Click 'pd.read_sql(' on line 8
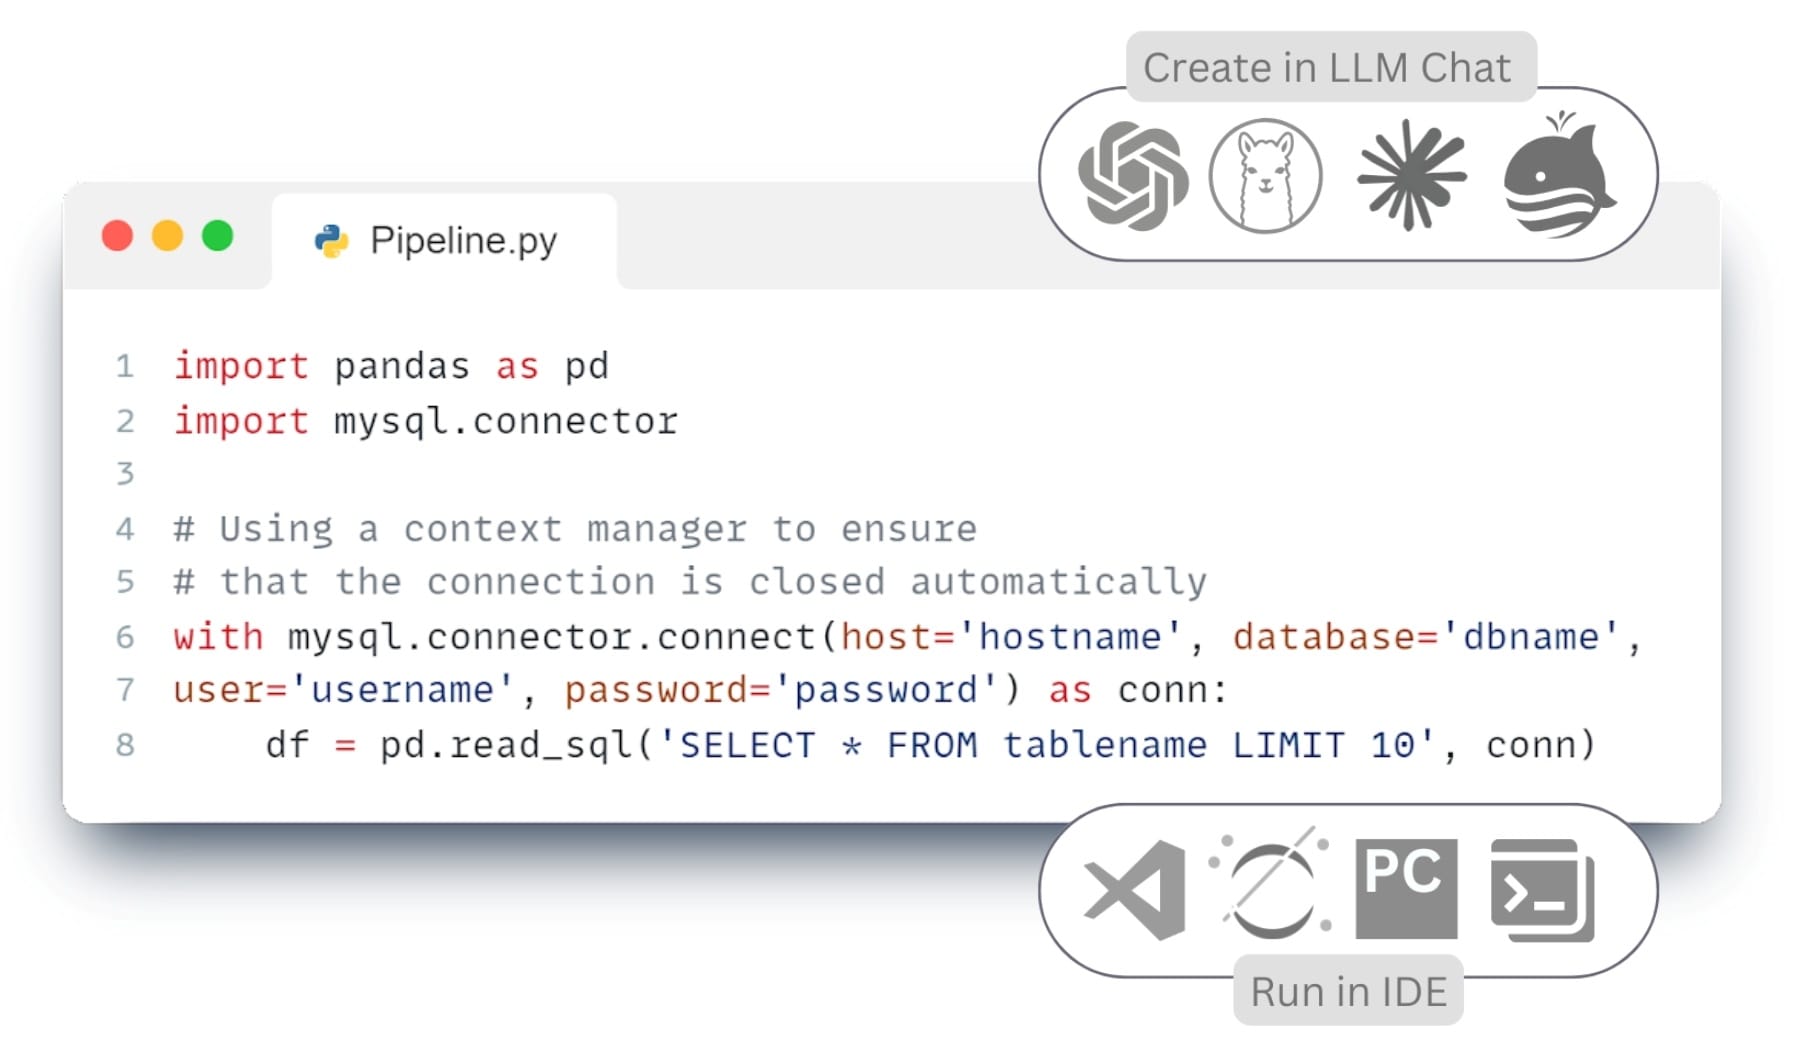Screen dimensions: 1814x1038 point(517,744)
